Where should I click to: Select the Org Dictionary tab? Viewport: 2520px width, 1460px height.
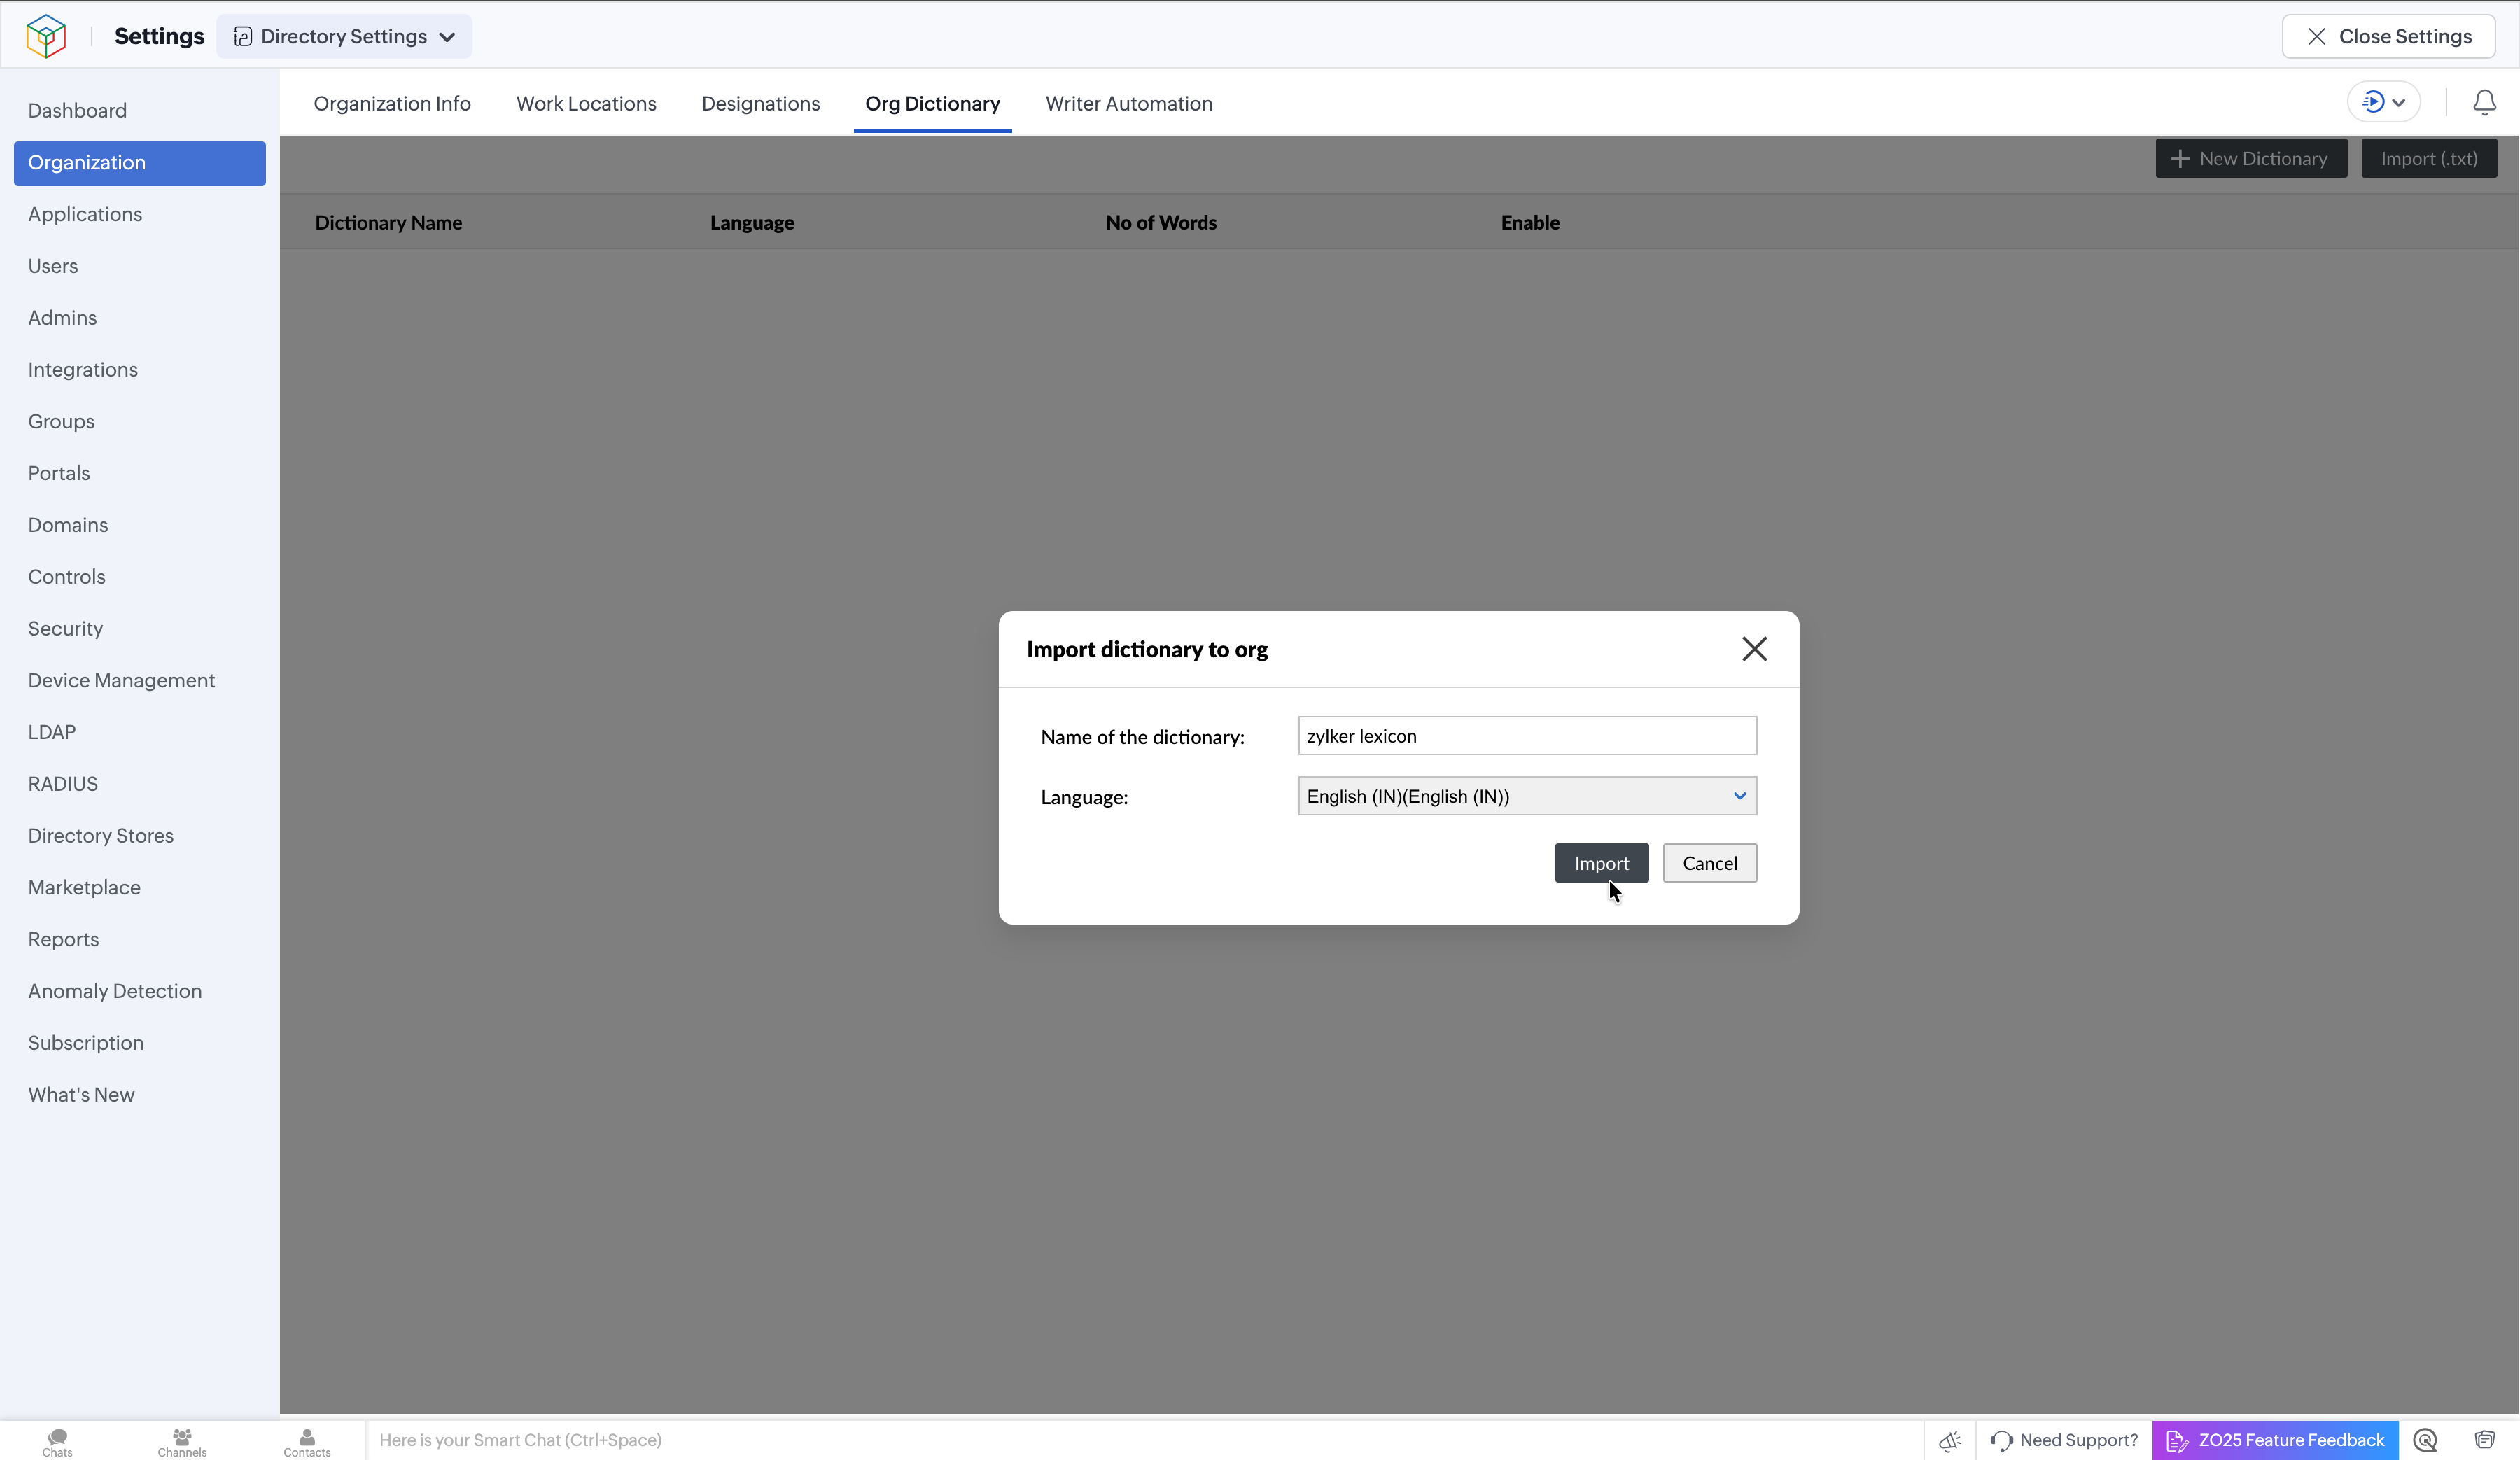[x=932, y=103]
